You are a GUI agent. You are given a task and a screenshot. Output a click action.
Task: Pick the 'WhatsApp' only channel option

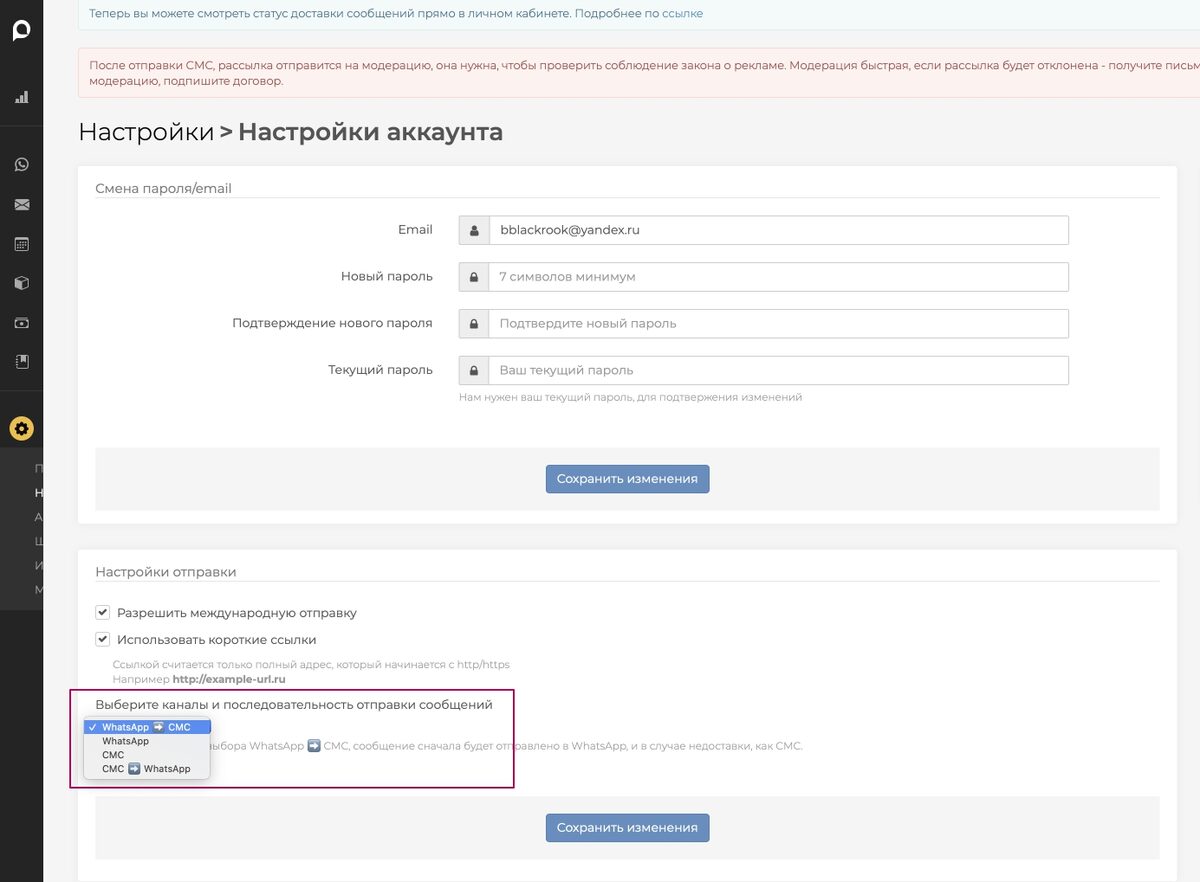tap(125, 741)
